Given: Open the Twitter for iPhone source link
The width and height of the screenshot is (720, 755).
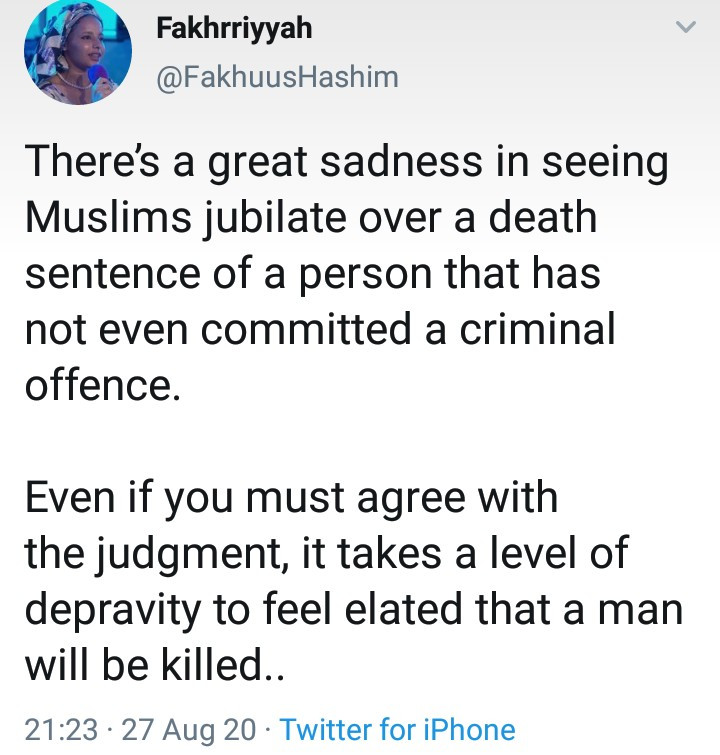Looking at the screenshot, I should tap(398, 730).
